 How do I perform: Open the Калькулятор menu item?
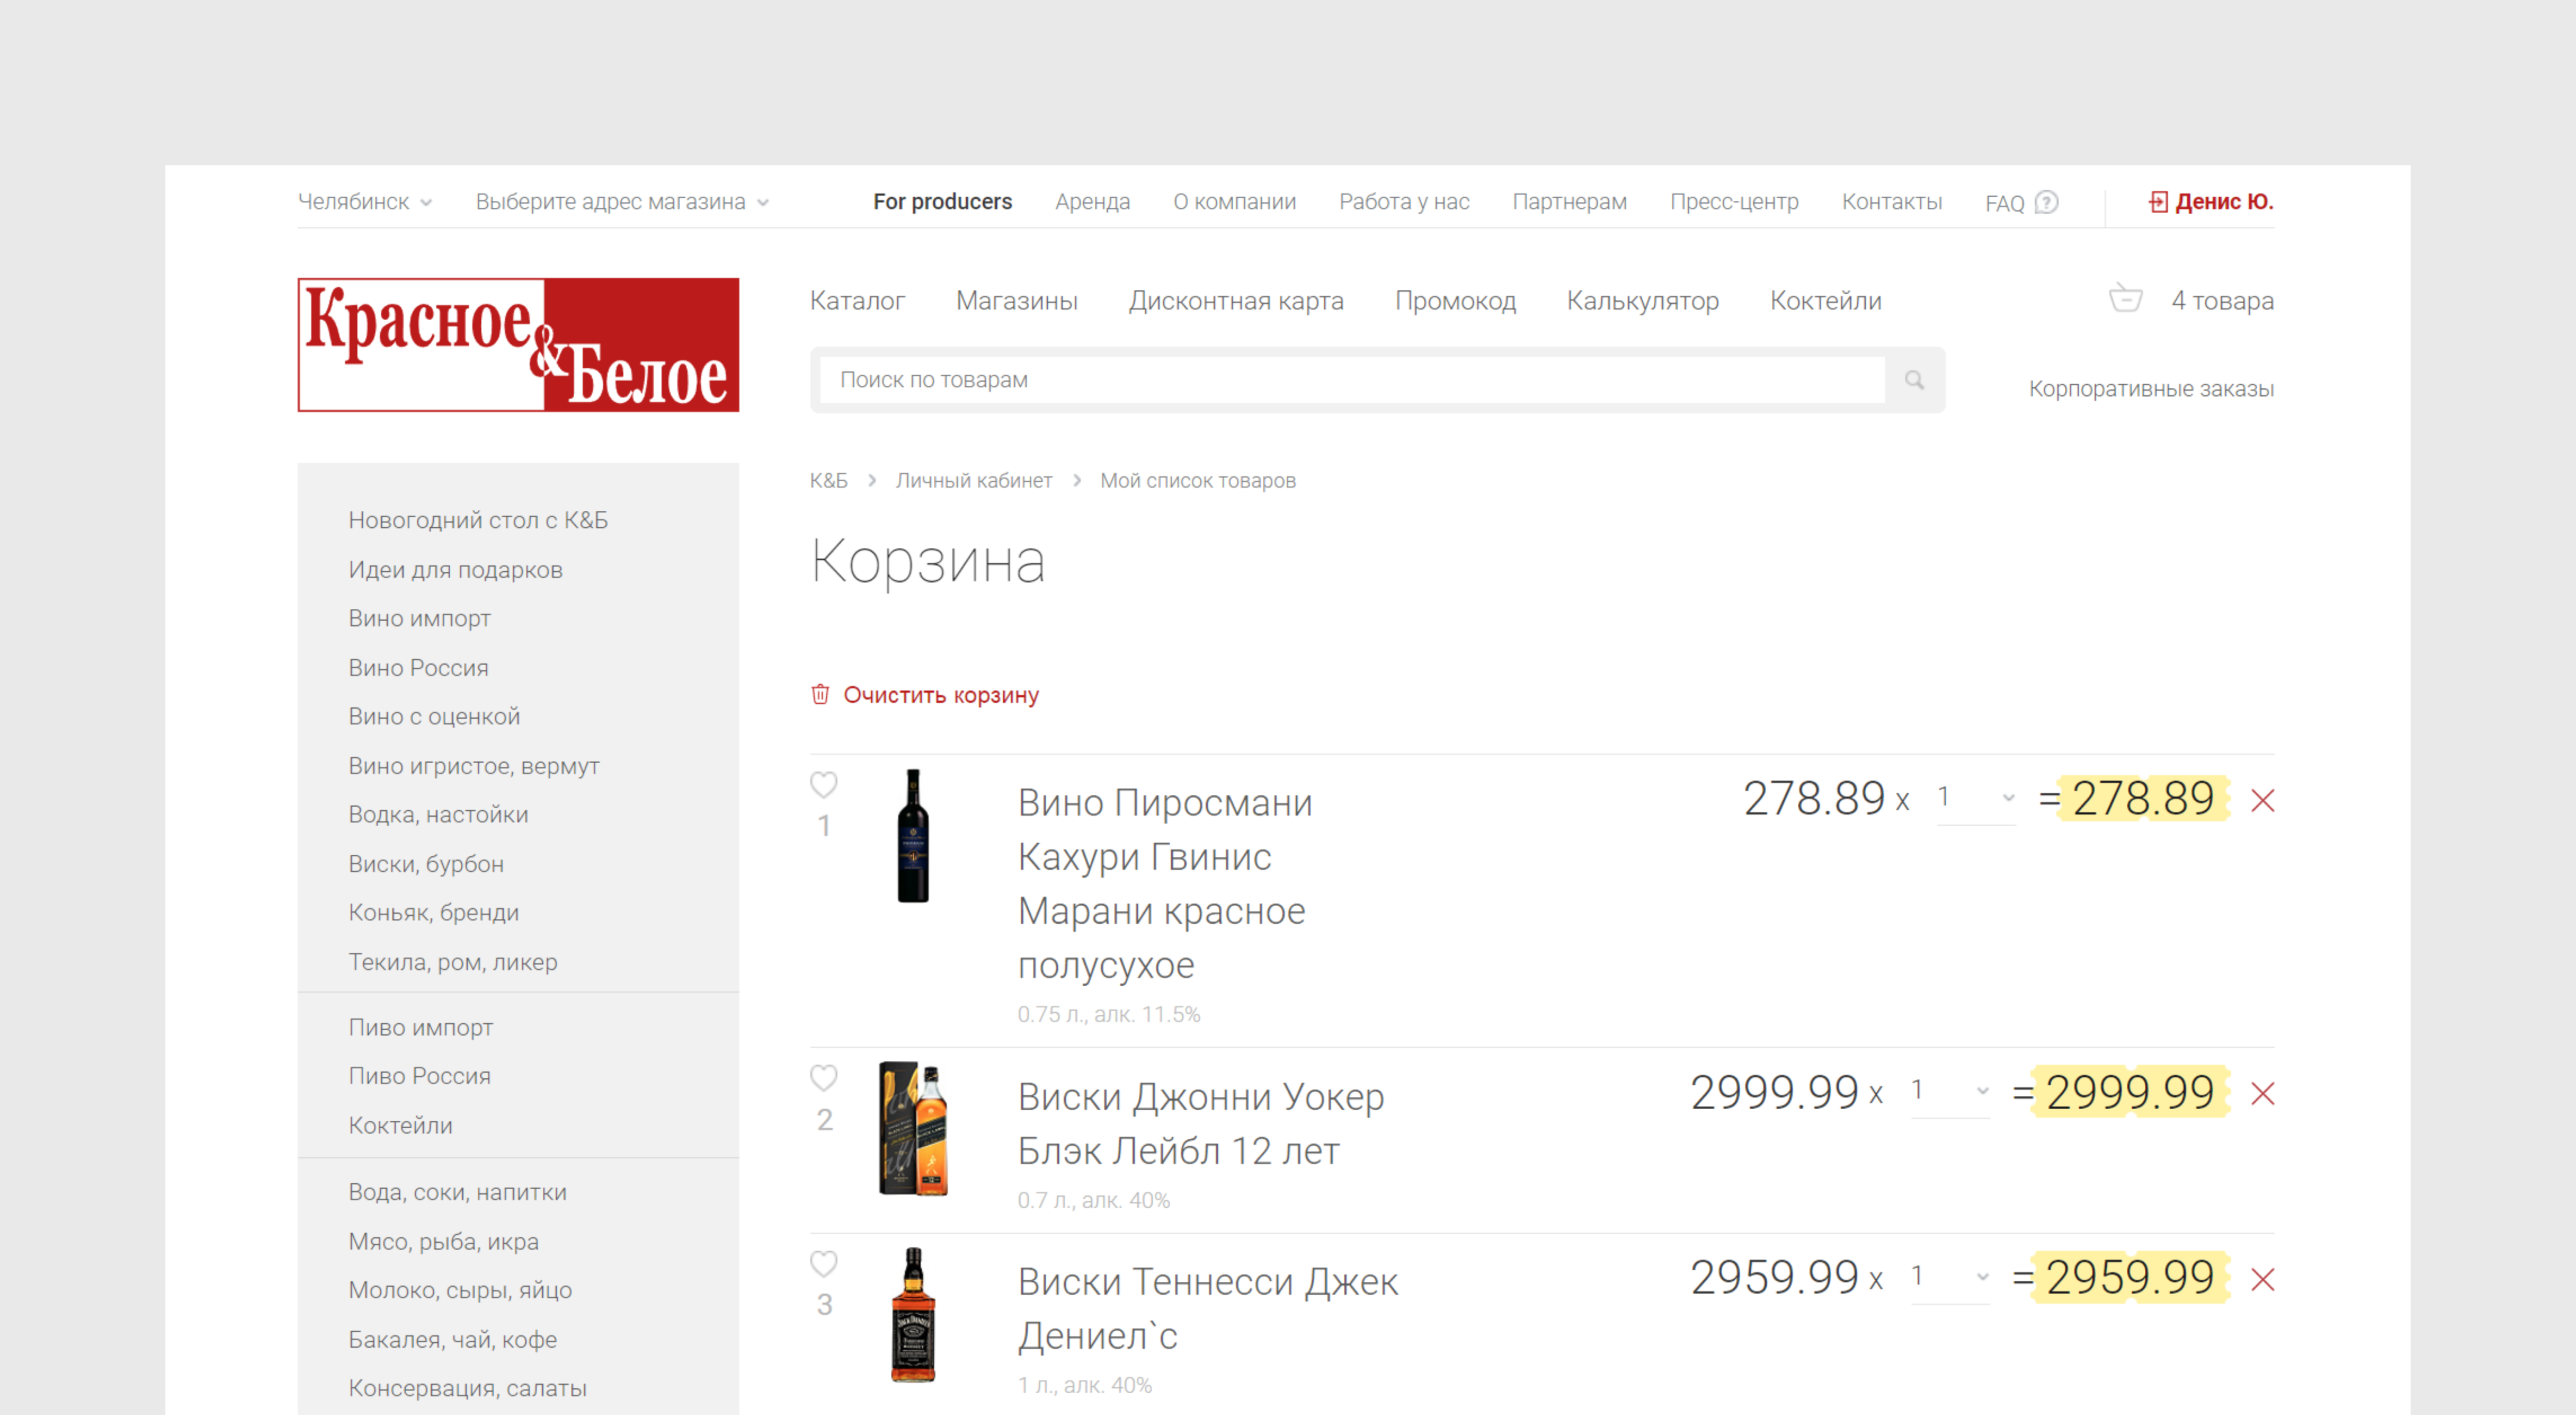tap(1642, 301)
